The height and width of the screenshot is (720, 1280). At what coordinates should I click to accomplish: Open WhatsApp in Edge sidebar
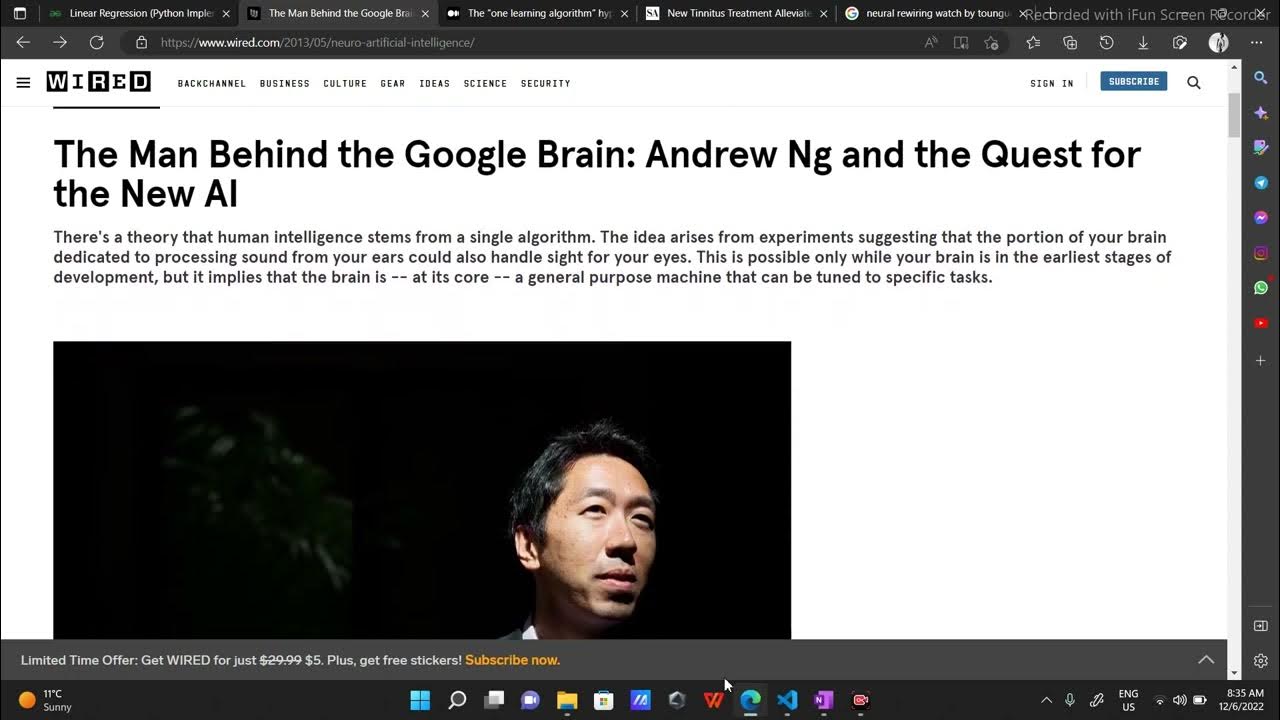coord(1261,288)
